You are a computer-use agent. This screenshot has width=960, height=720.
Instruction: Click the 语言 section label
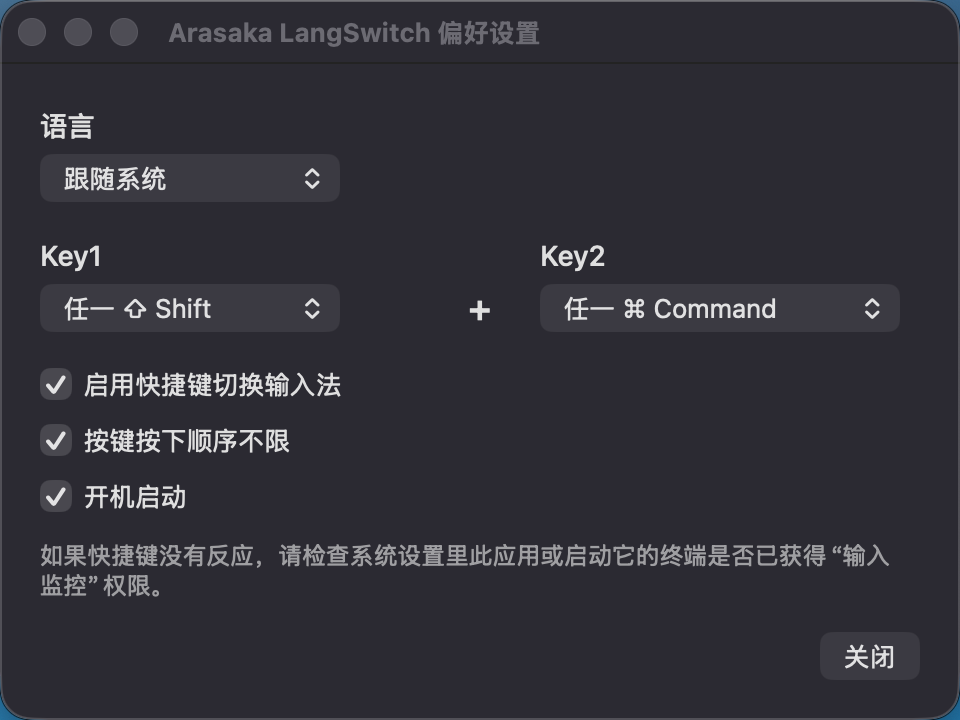pos(67,127)
